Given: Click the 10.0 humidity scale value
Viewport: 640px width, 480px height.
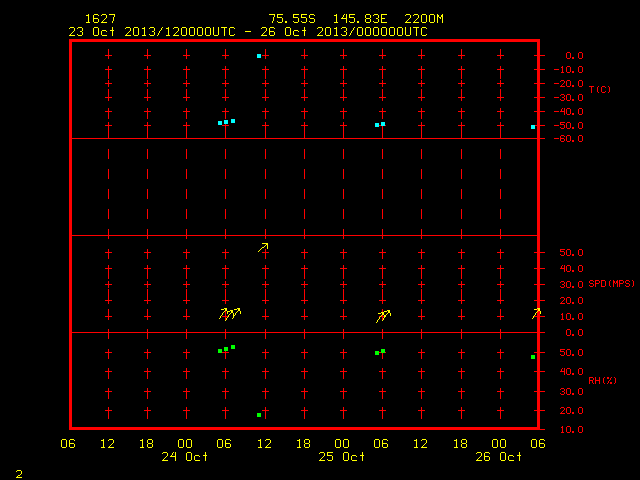Looking at the screenshot, I should 571,429.
